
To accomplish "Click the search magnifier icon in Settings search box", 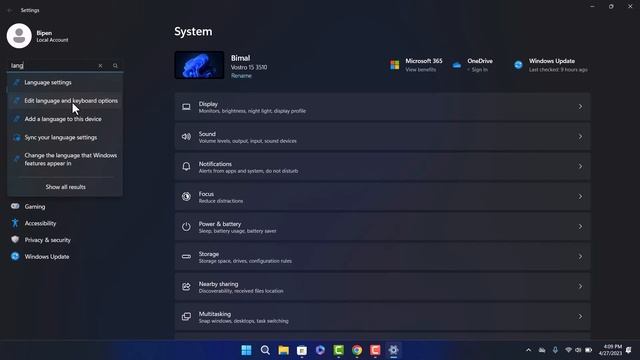I will pos(116,66).
